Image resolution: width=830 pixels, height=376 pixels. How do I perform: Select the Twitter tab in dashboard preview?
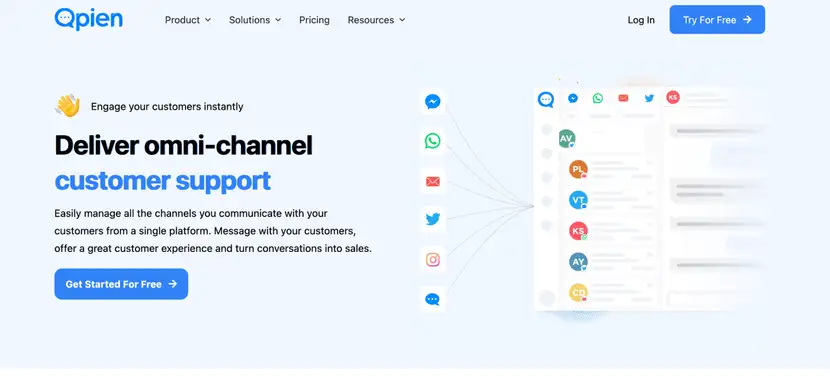tap(649, 98)
